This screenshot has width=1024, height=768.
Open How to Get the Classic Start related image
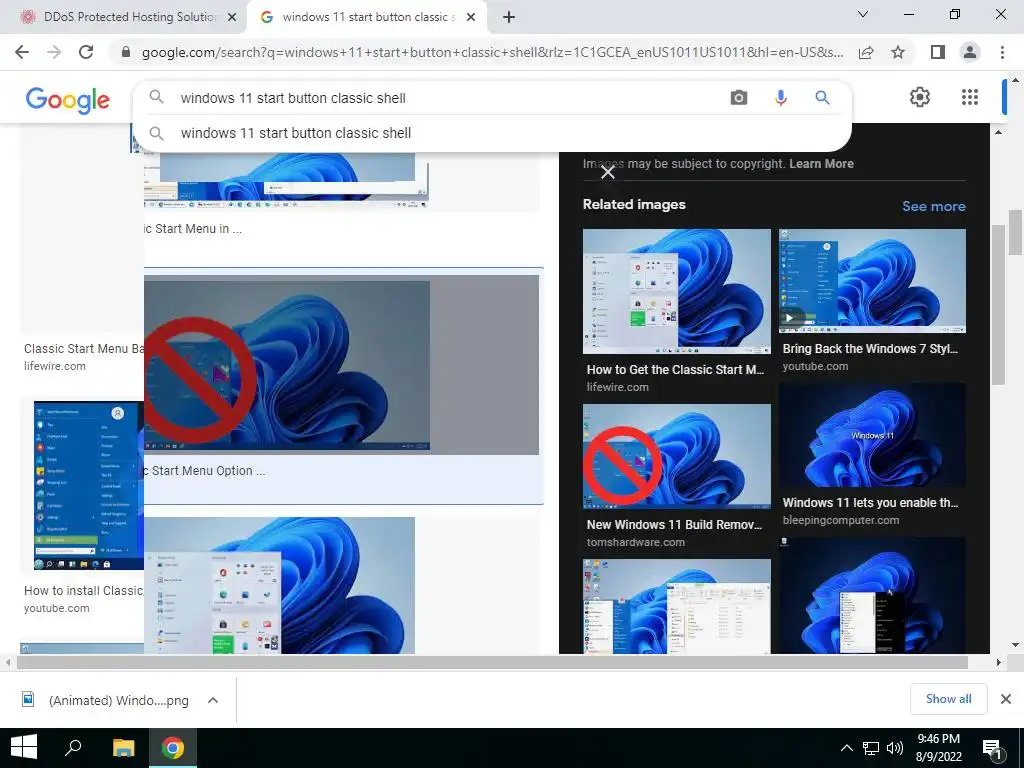pyautogui.click(x=677, y=291)
